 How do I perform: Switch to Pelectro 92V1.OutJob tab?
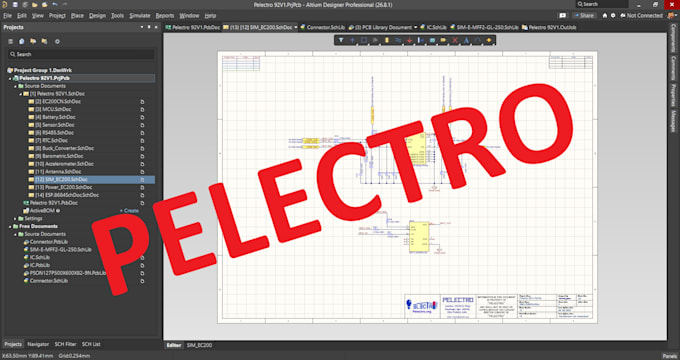pos(549,27)
